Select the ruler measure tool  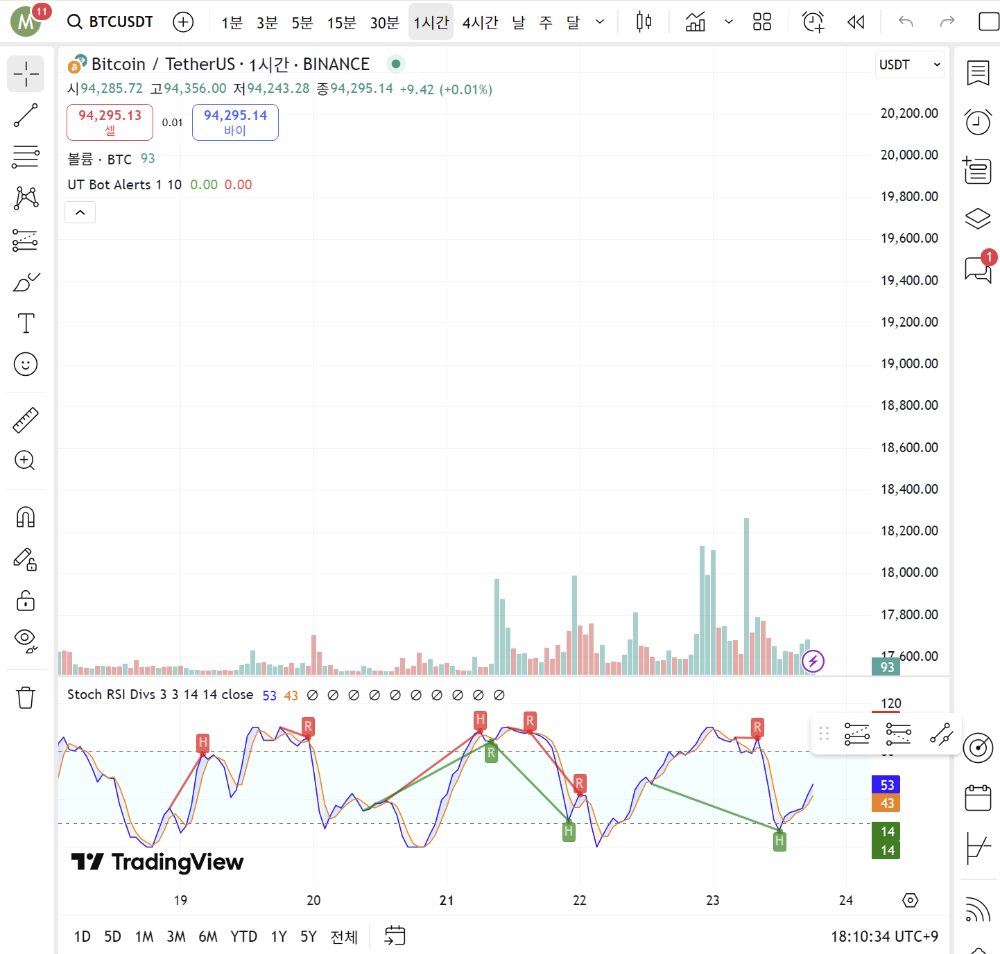[x=26, y=420]
